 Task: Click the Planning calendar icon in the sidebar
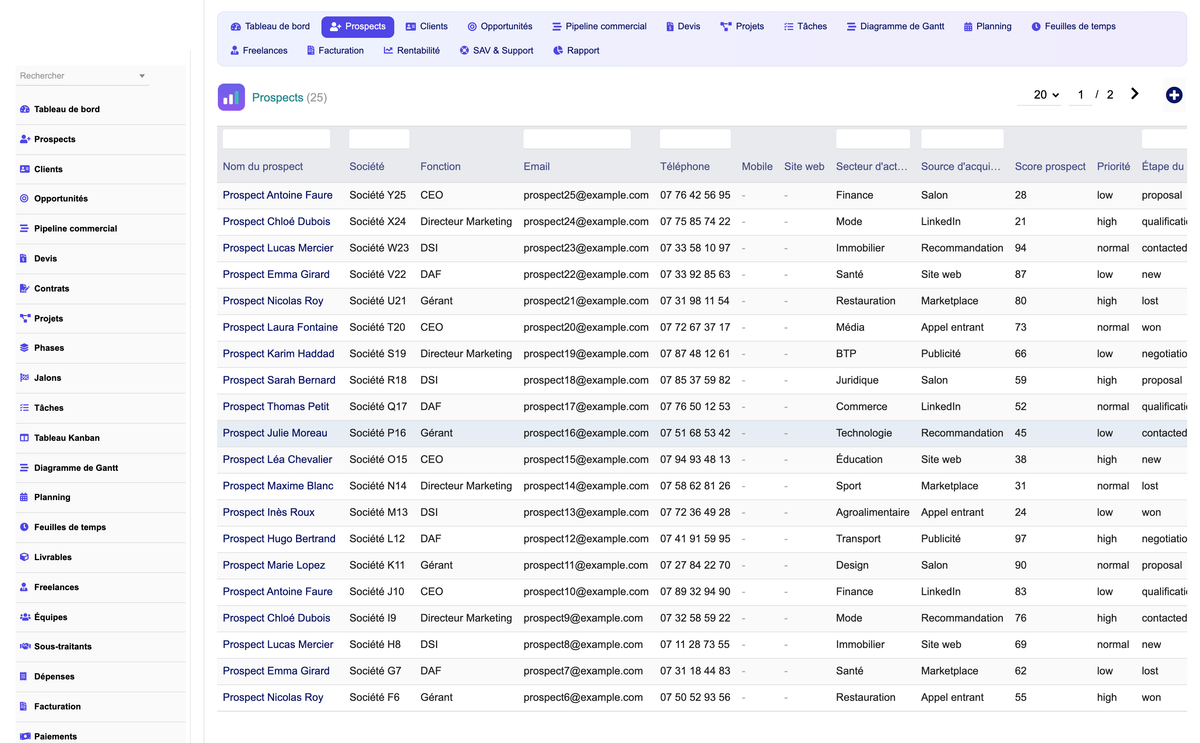pos(25,497)
